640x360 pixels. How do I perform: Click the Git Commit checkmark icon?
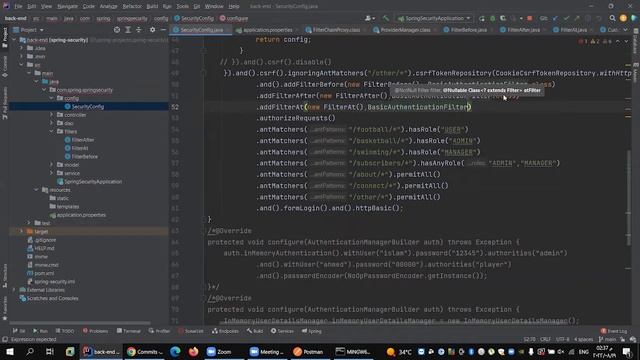tap(566, 18)
